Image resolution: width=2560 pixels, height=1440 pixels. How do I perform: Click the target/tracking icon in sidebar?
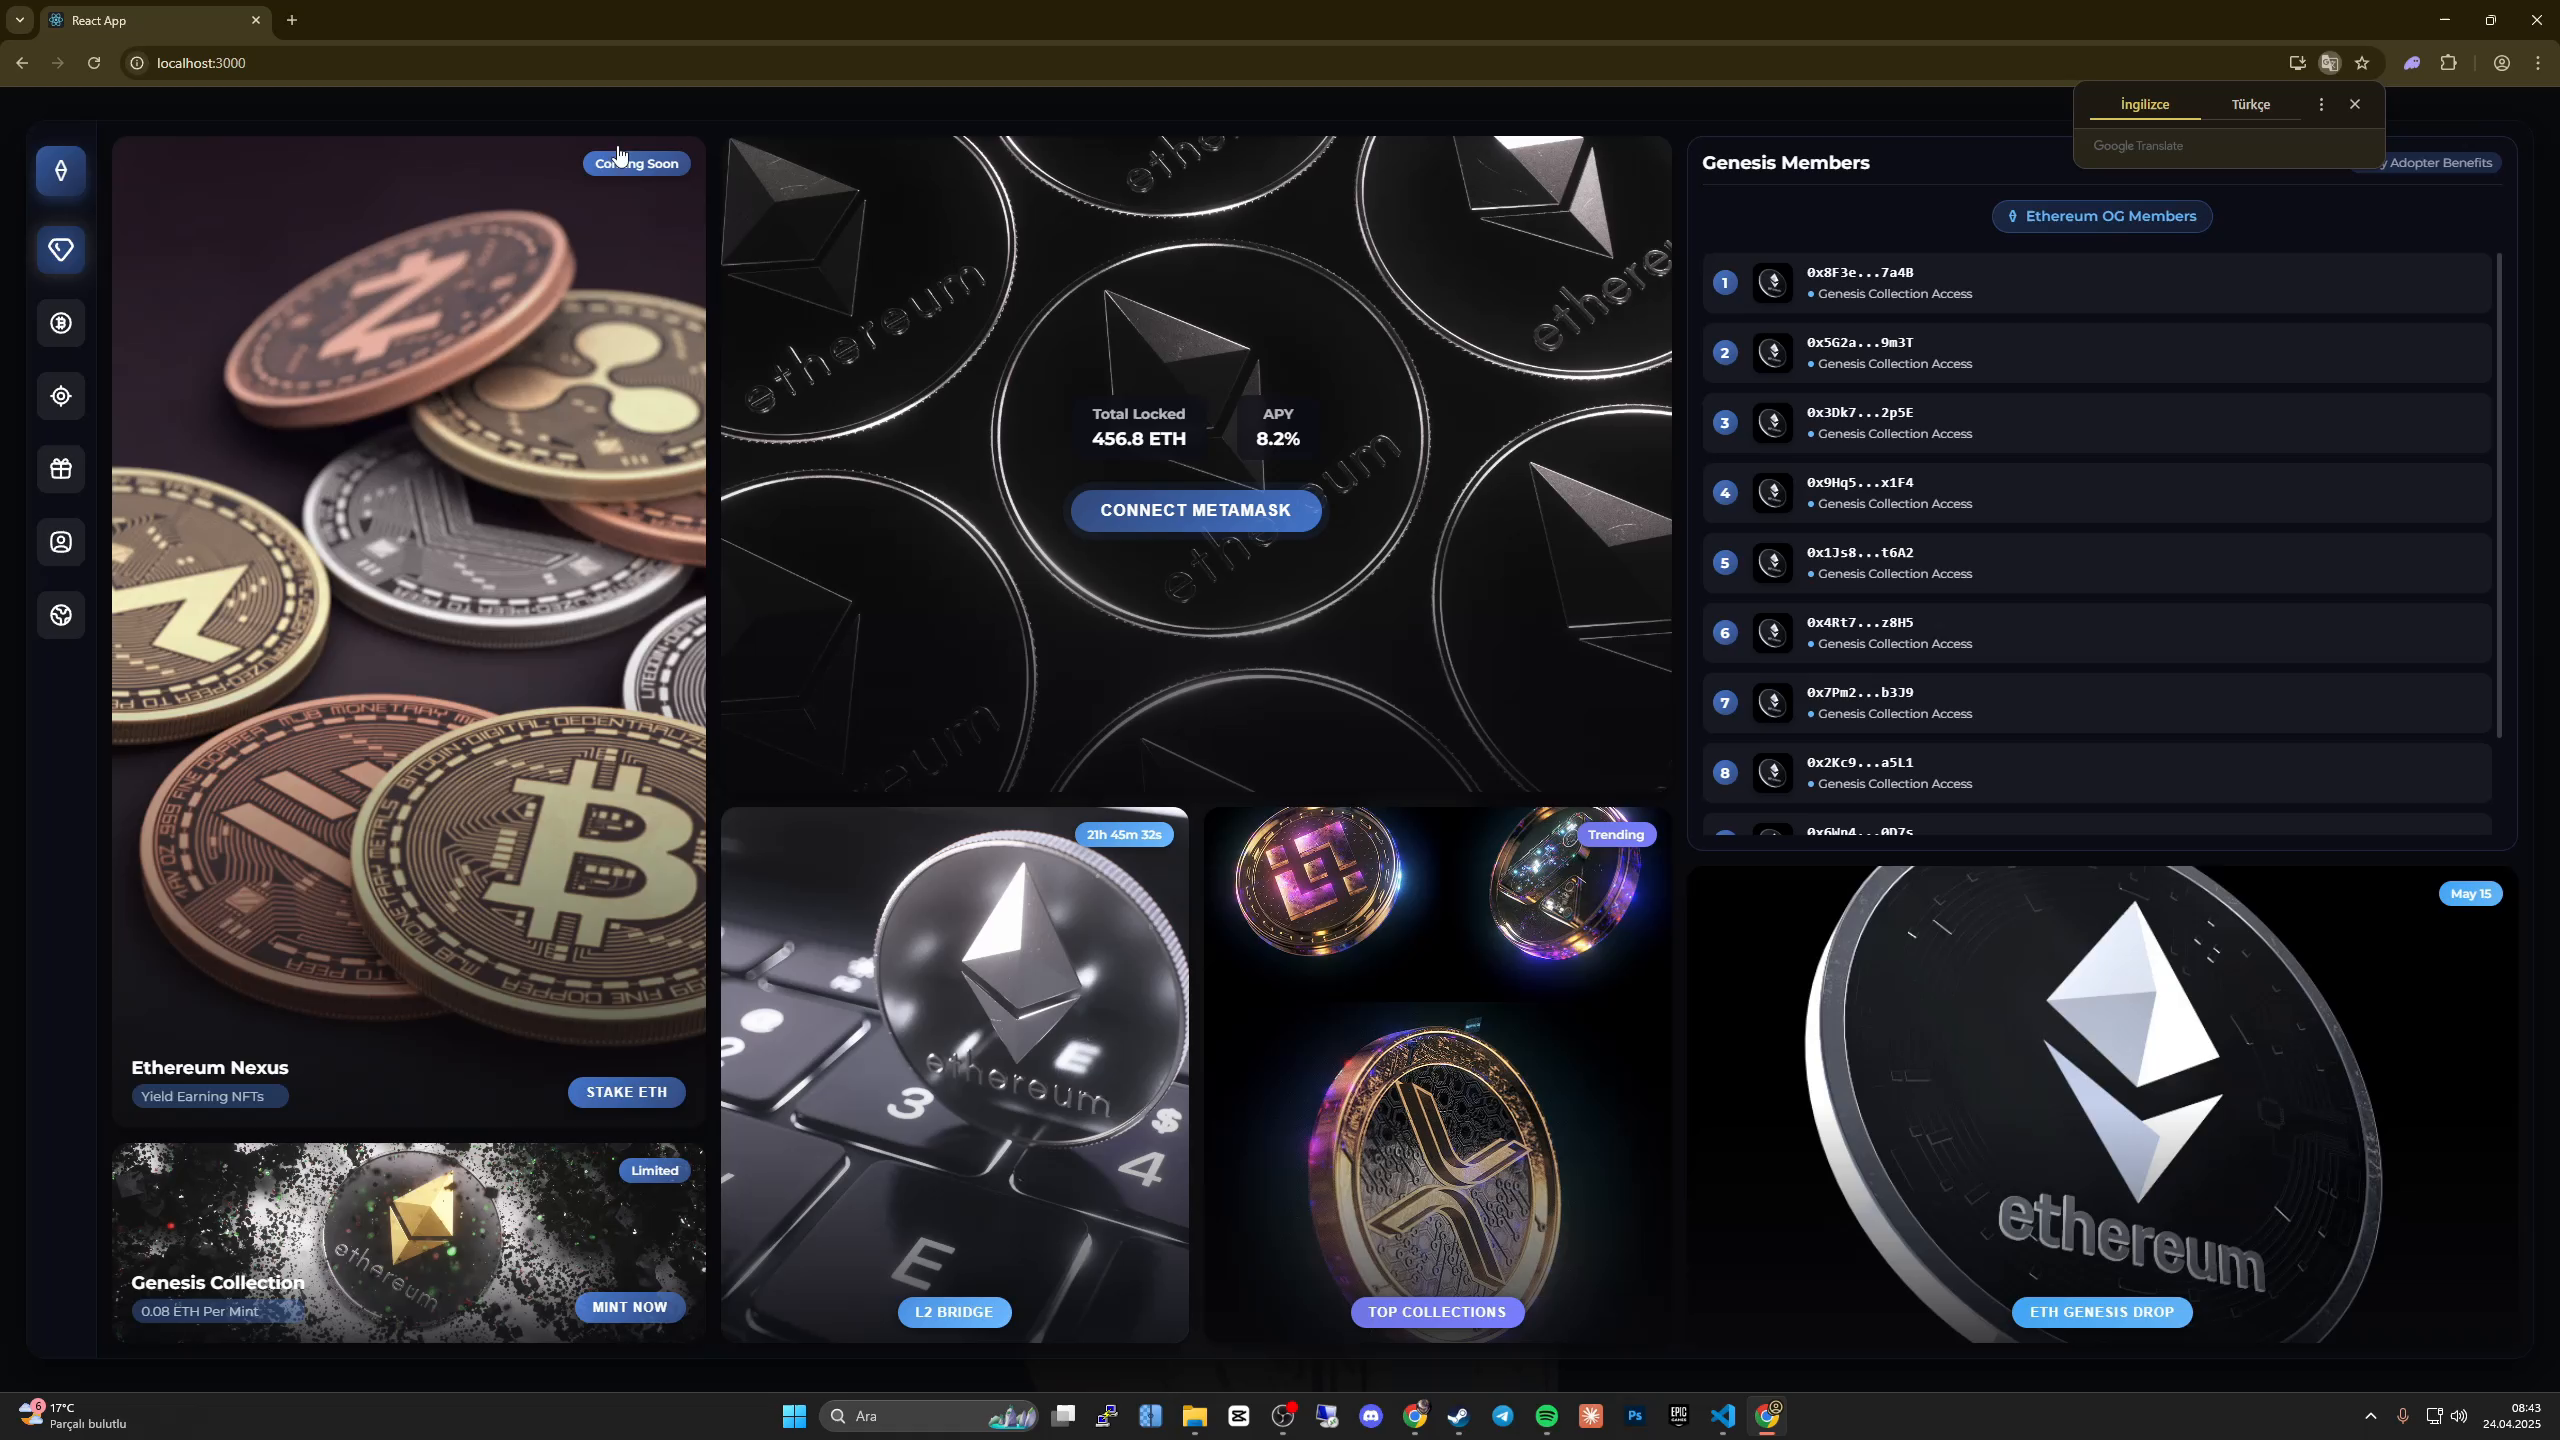click(x=61, y=396)
